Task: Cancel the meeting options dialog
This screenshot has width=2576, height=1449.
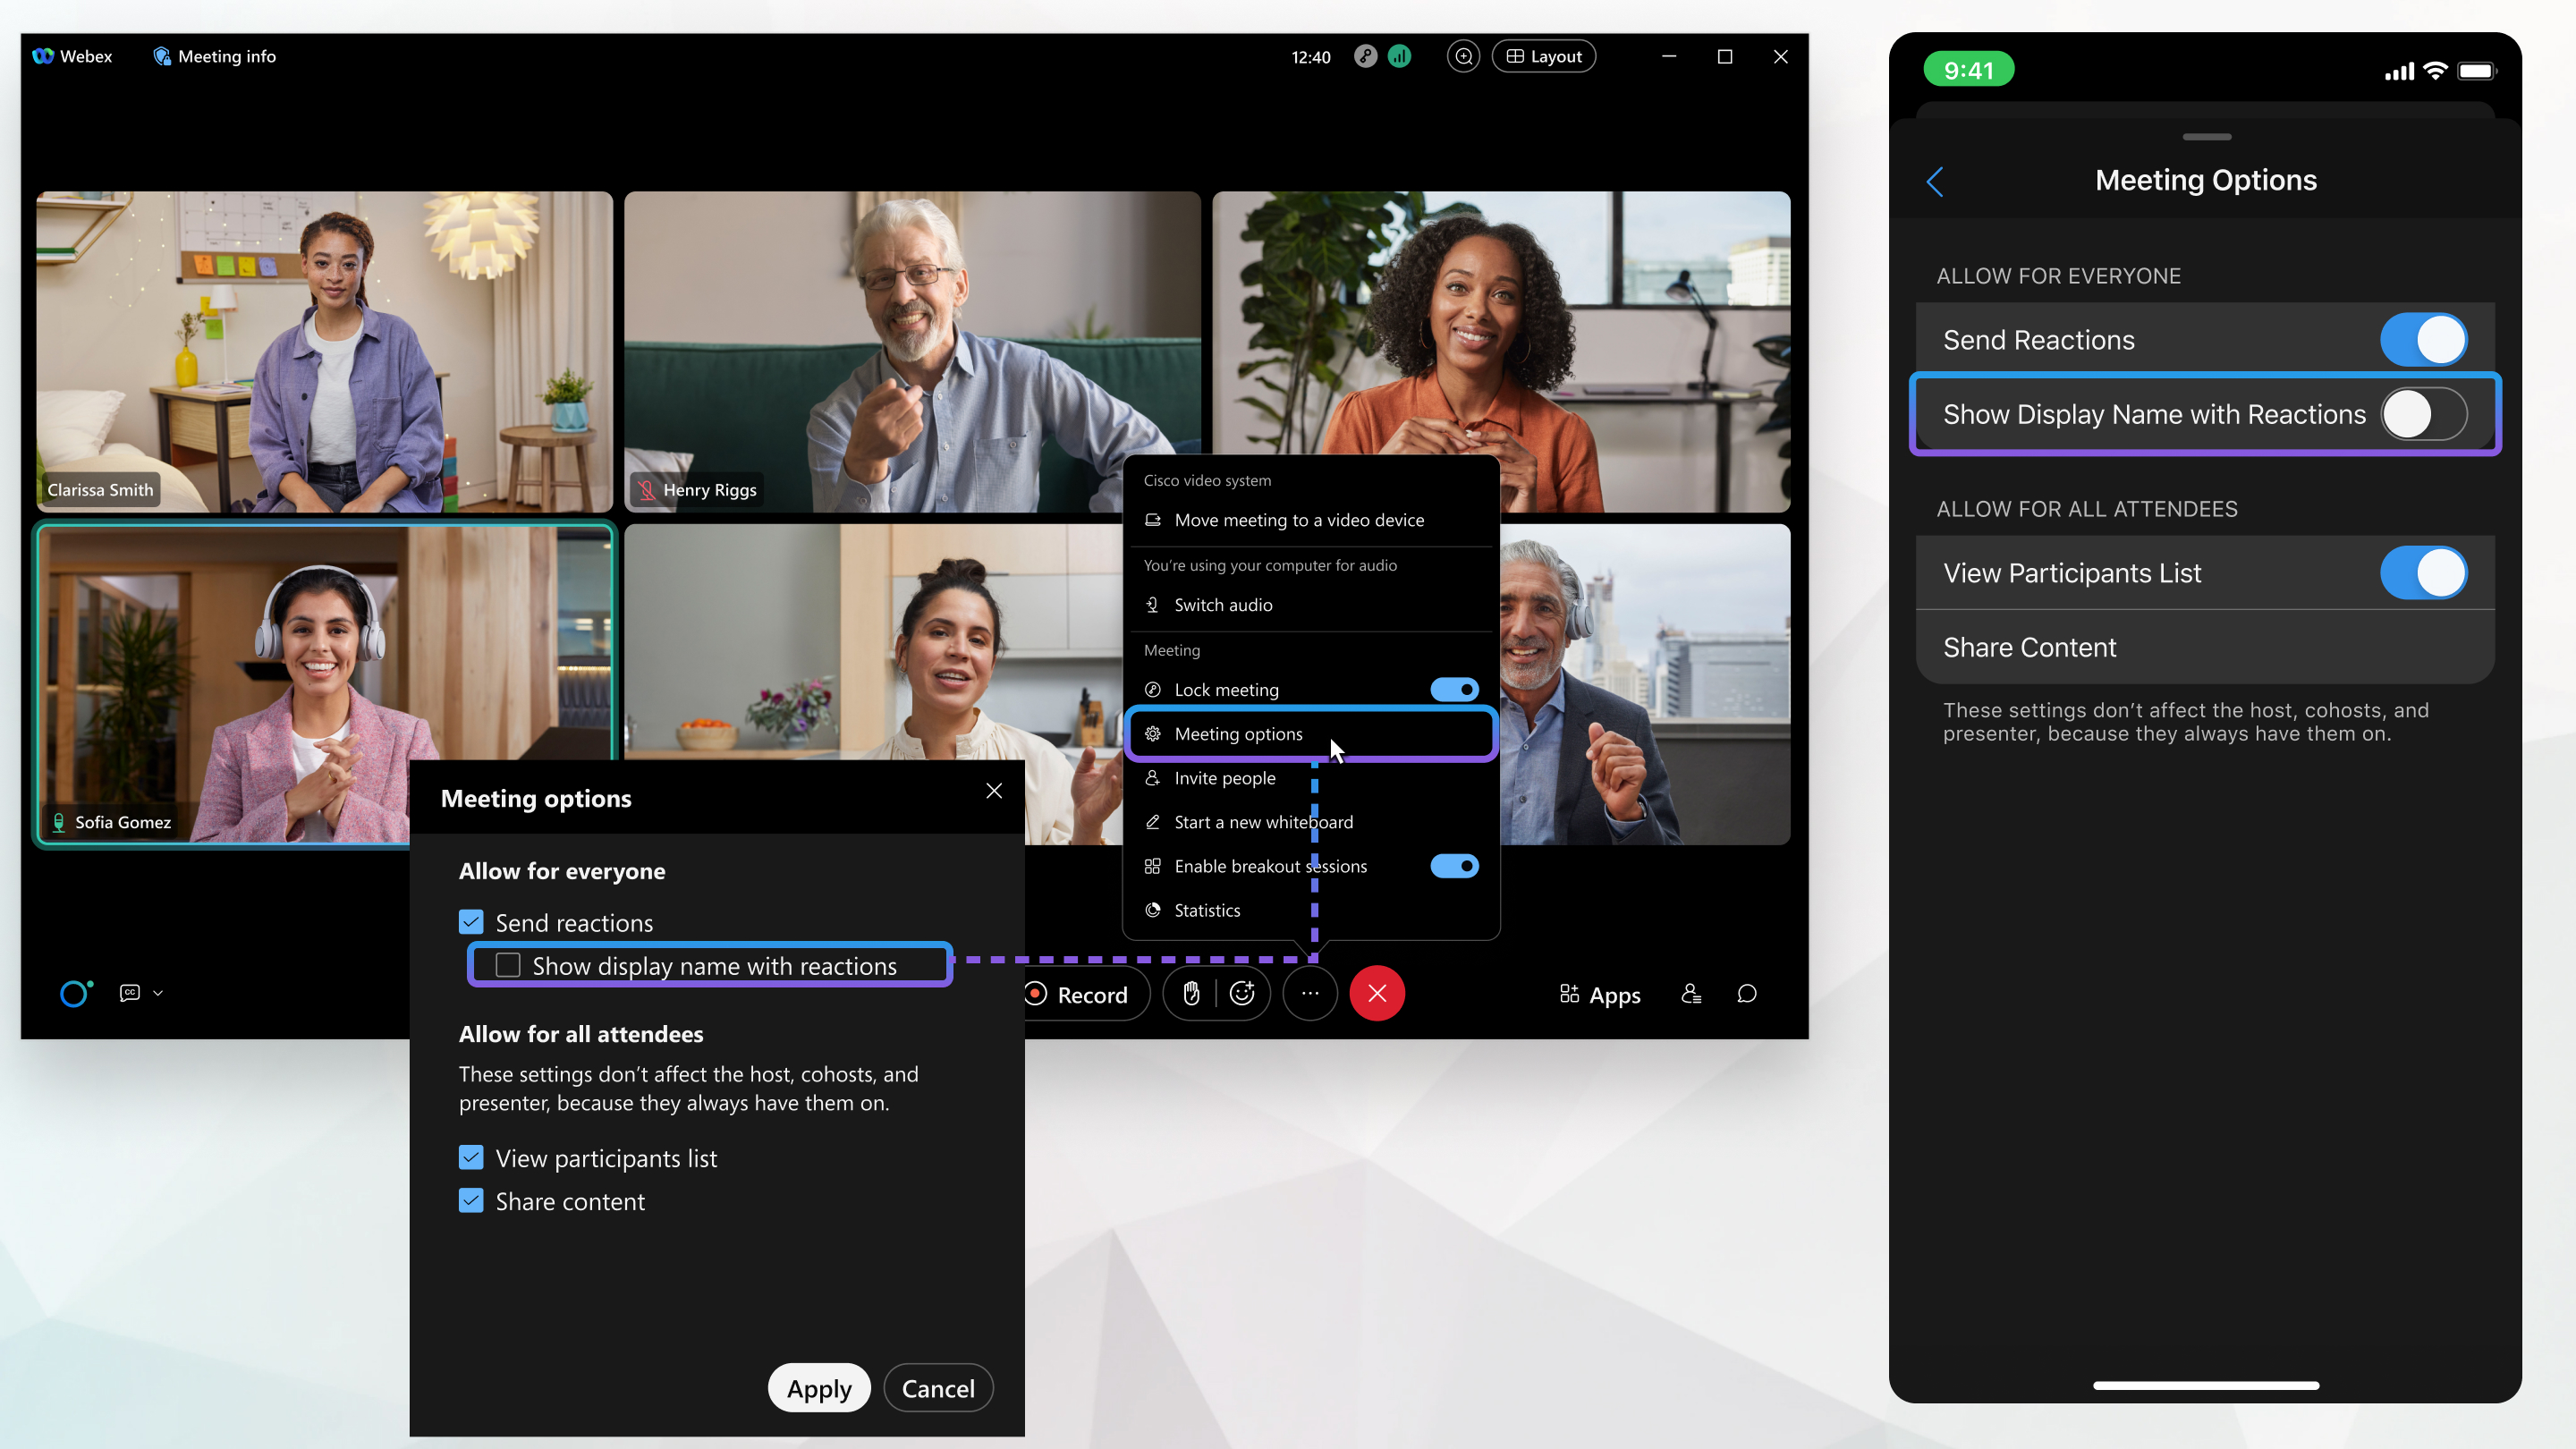Action: tap(939, 1387)
